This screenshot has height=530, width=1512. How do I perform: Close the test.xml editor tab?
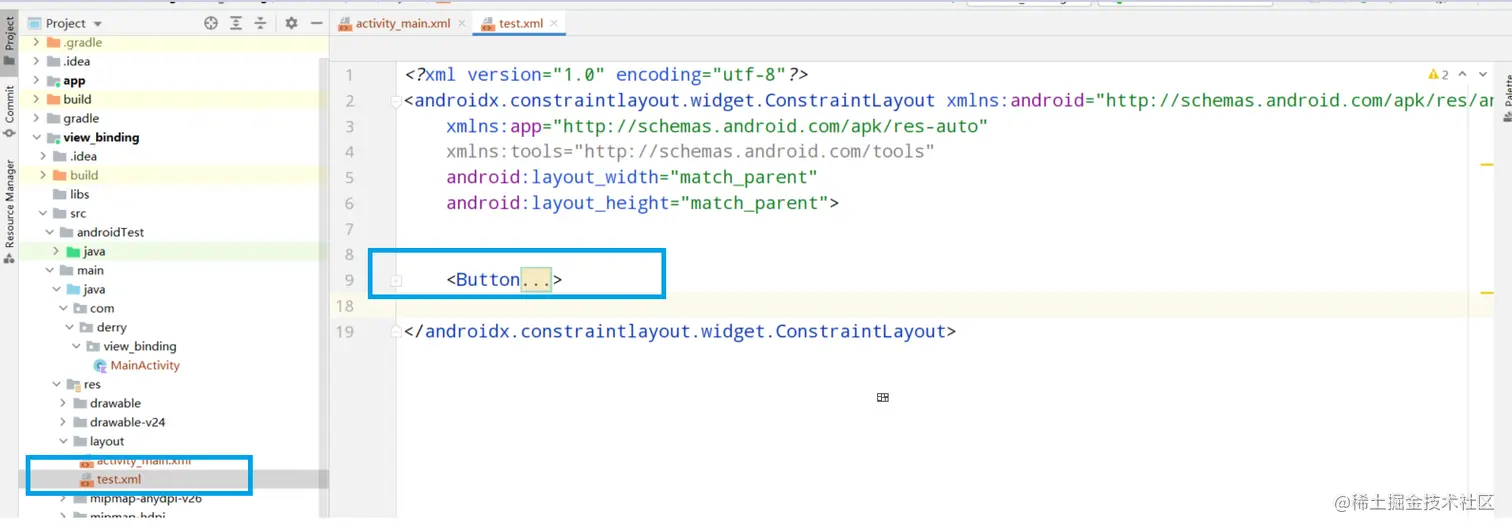pos(554,23)
